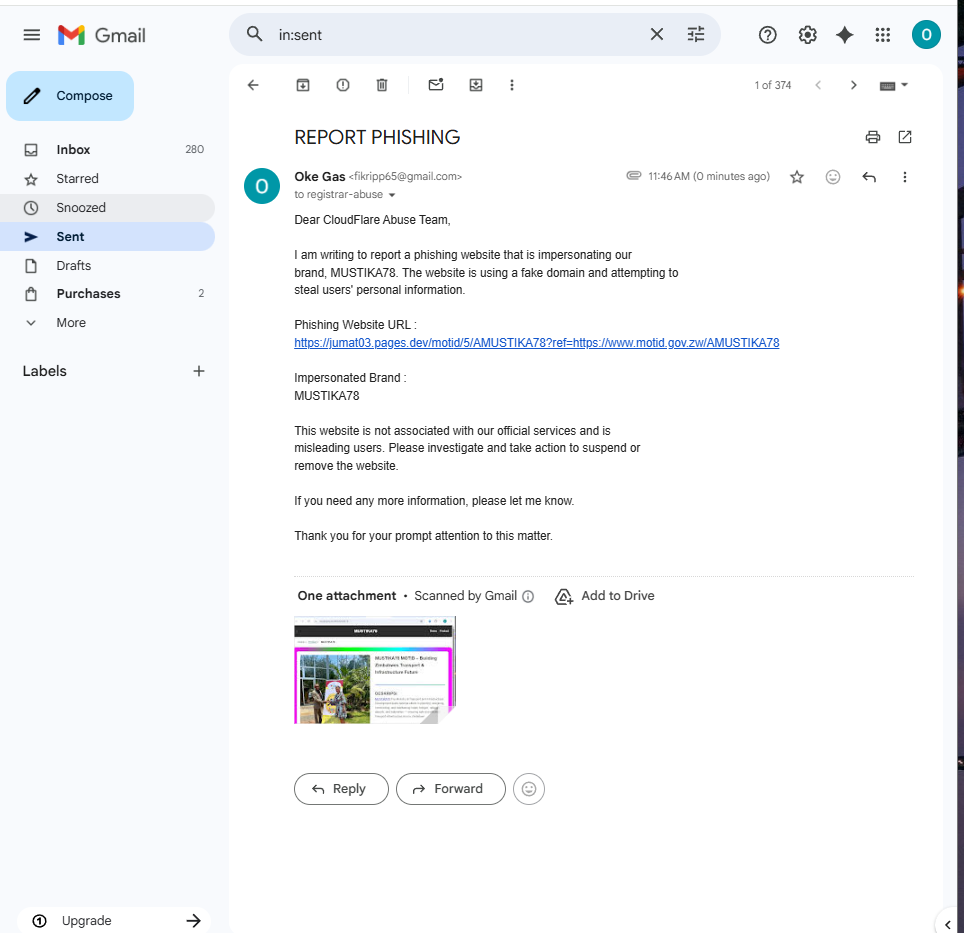Screen dimensions: 964x933
Task: Open Google apps grid
Action: click(883, 35)
